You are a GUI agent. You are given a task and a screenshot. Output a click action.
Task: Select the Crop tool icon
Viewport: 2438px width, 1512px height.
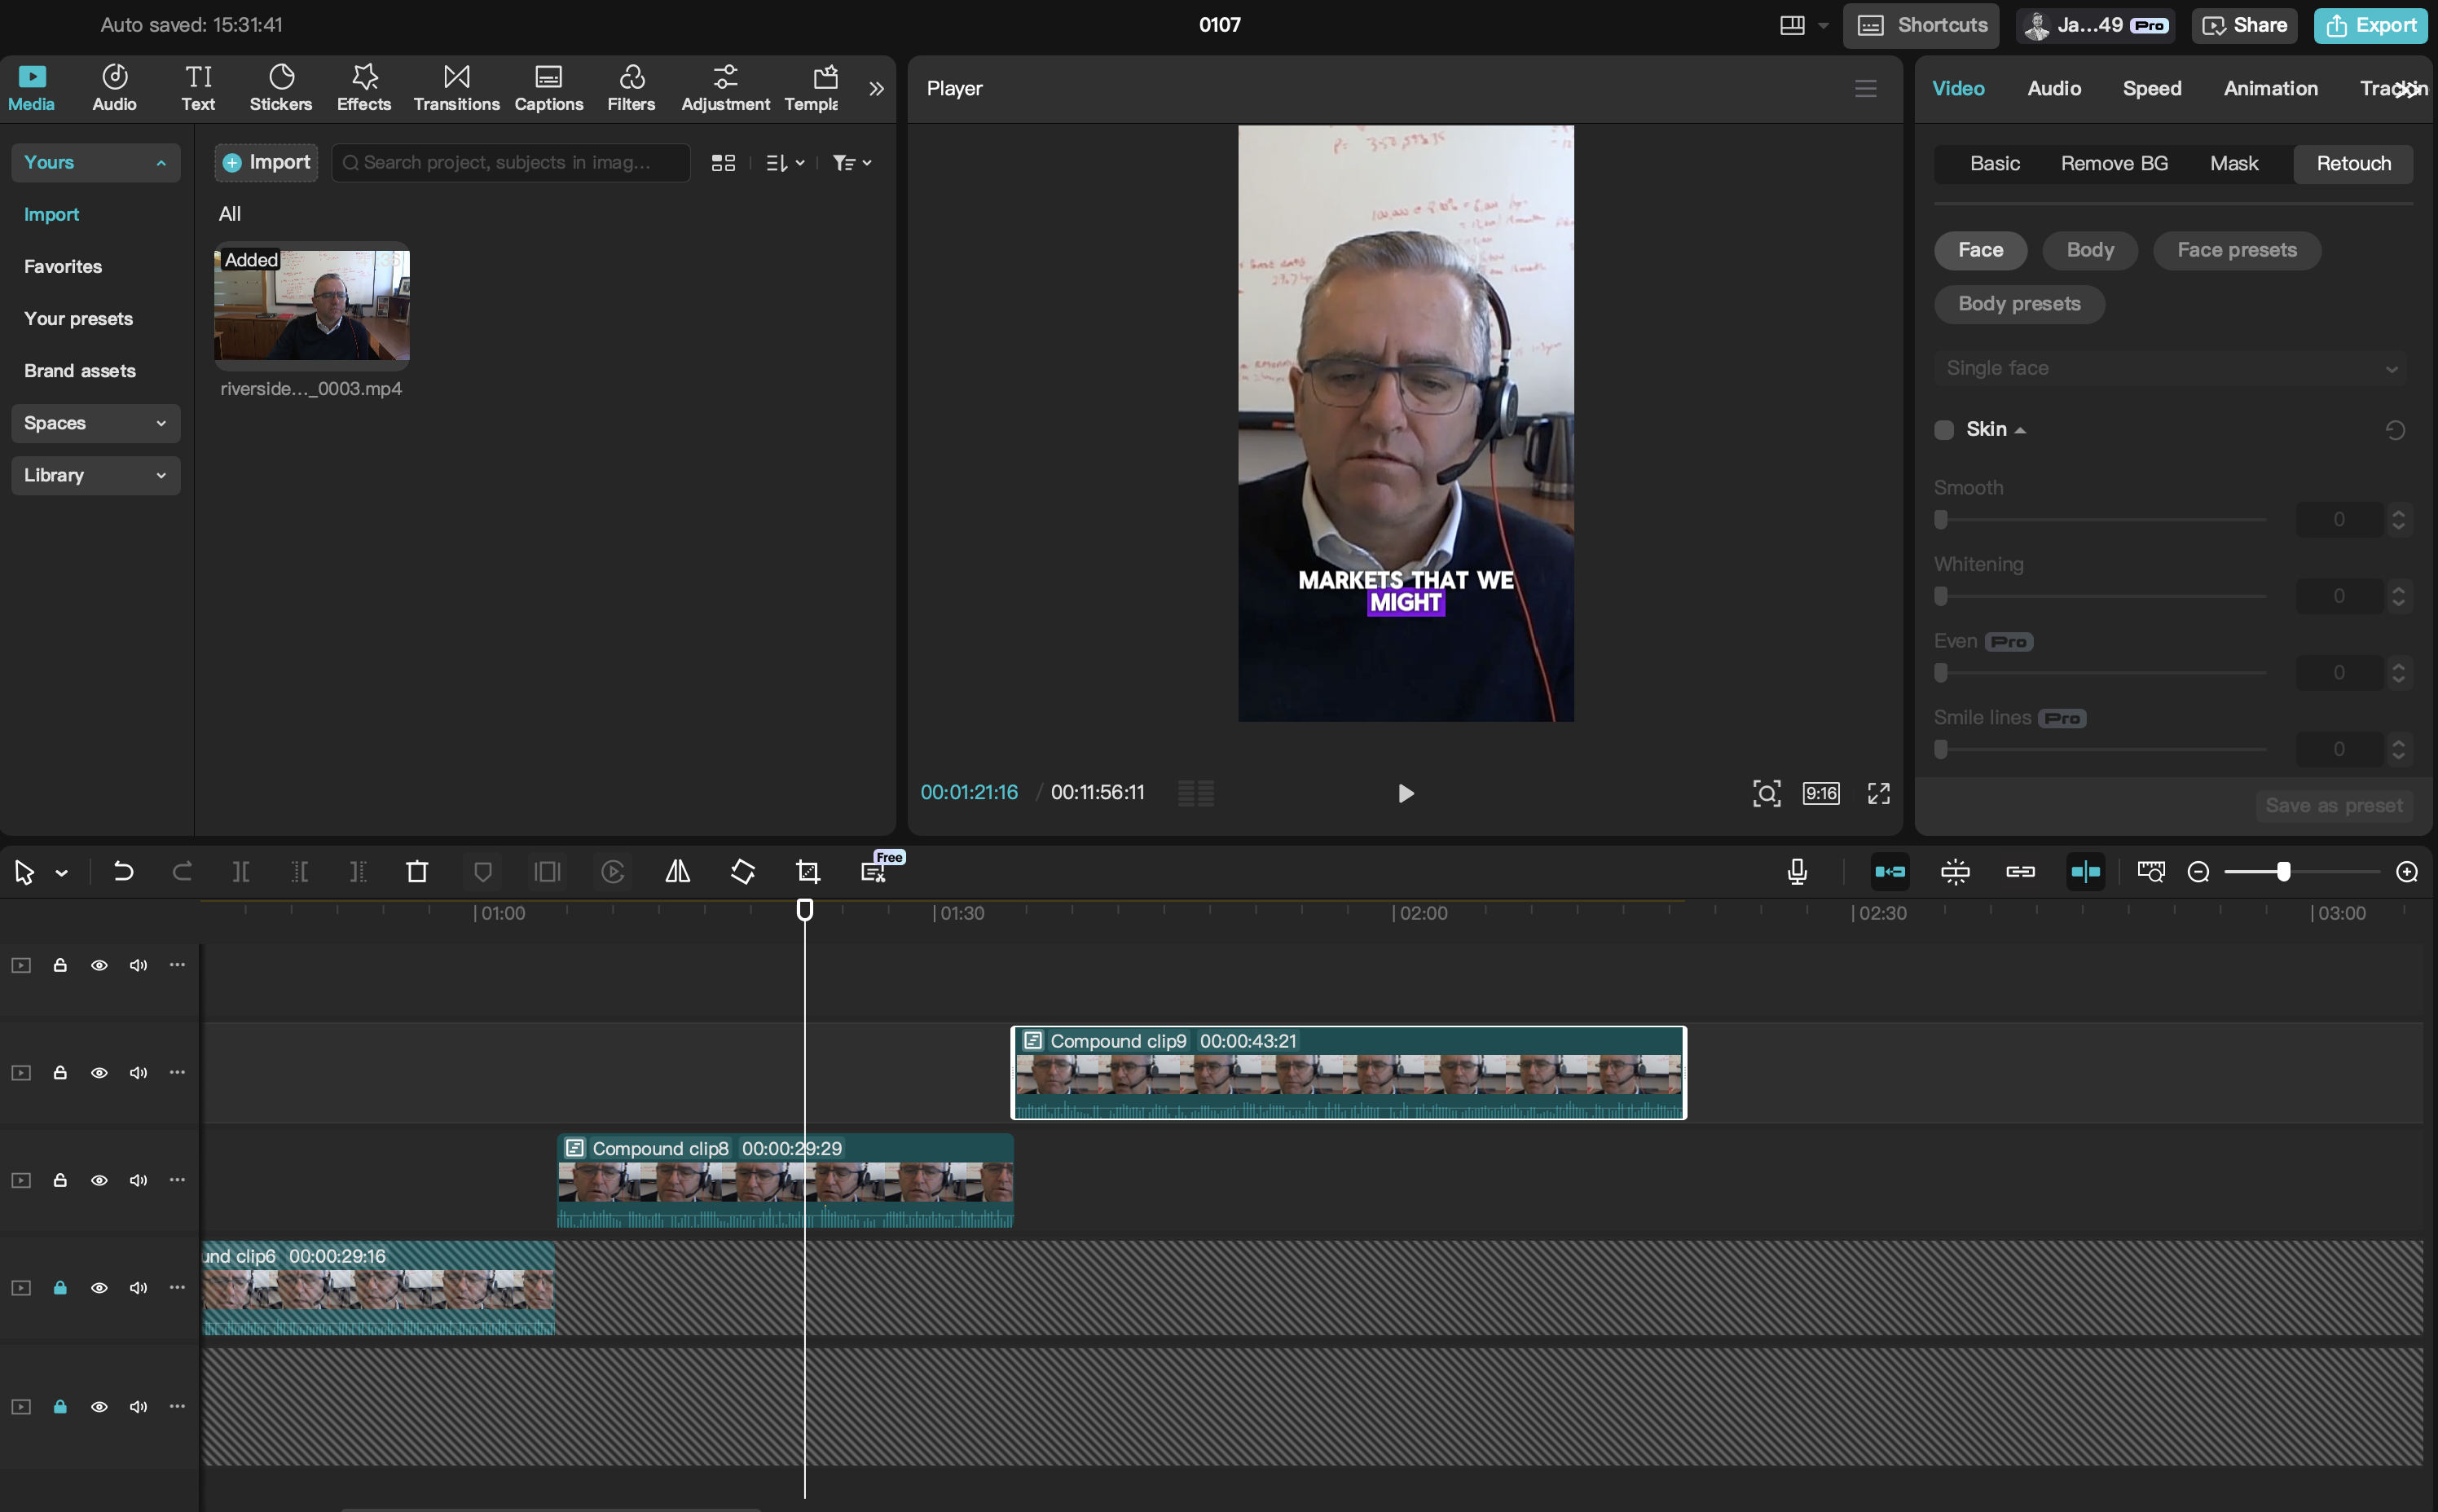point(807,872)
